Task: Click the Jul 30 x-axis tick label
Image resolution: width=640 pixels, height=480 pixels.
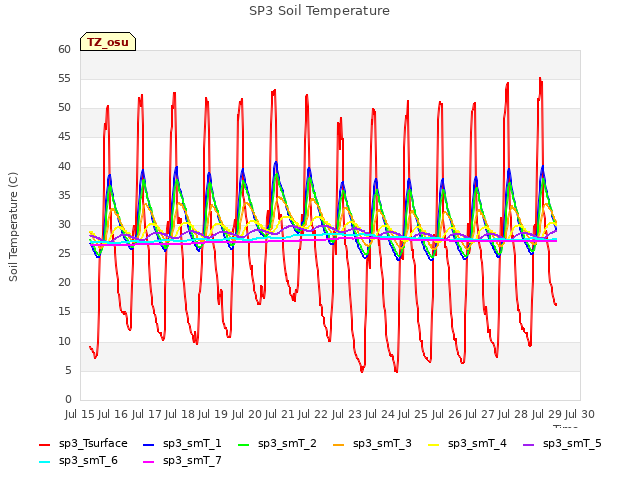Action: point(580,414)
